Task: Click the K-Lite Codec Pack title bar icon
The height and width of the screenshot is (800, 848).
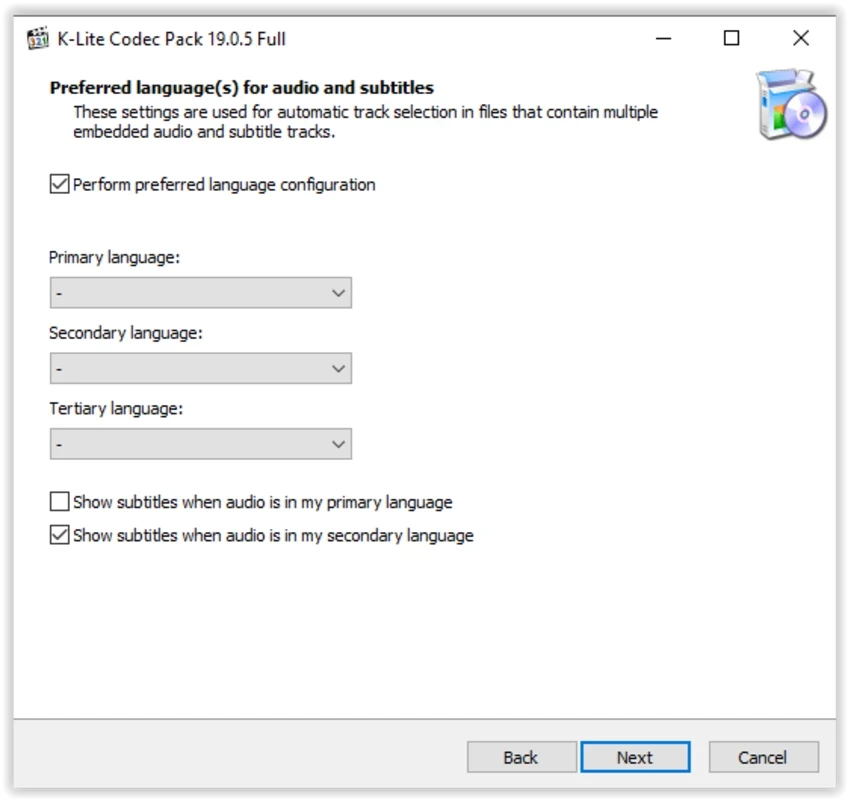Action: click(x=37, y=39)
